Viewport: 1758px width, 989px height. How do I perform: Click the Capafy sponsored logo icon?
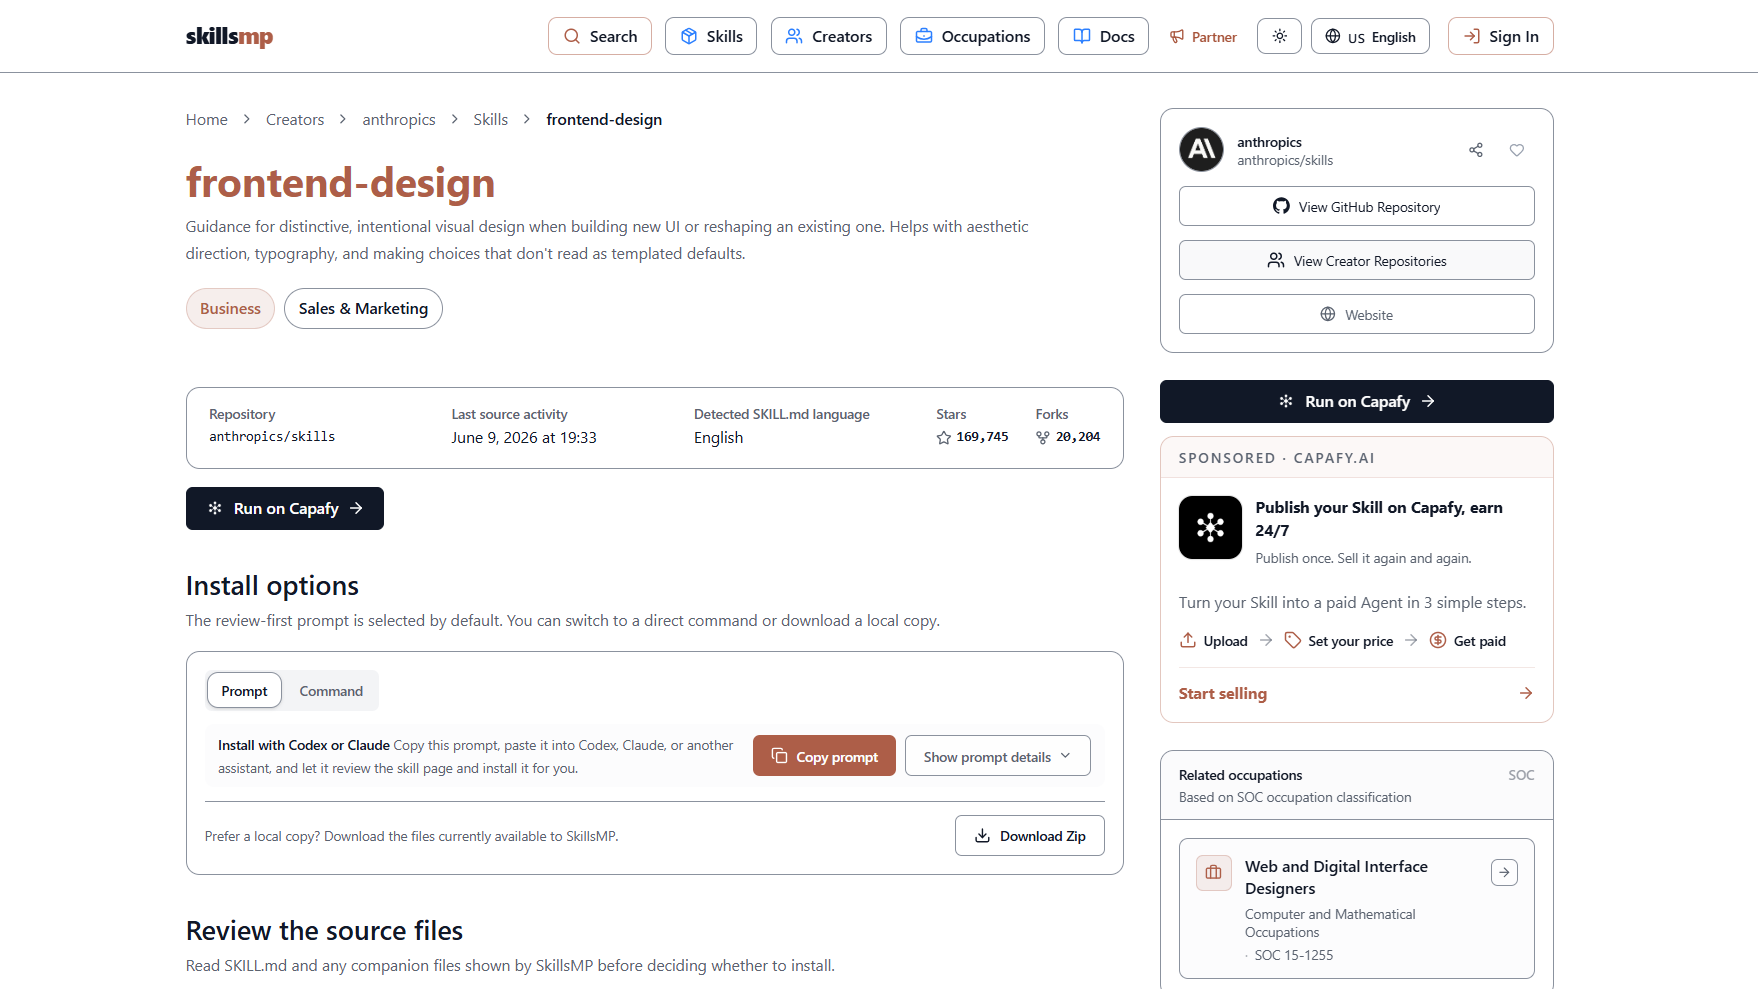click(1210, 527)
